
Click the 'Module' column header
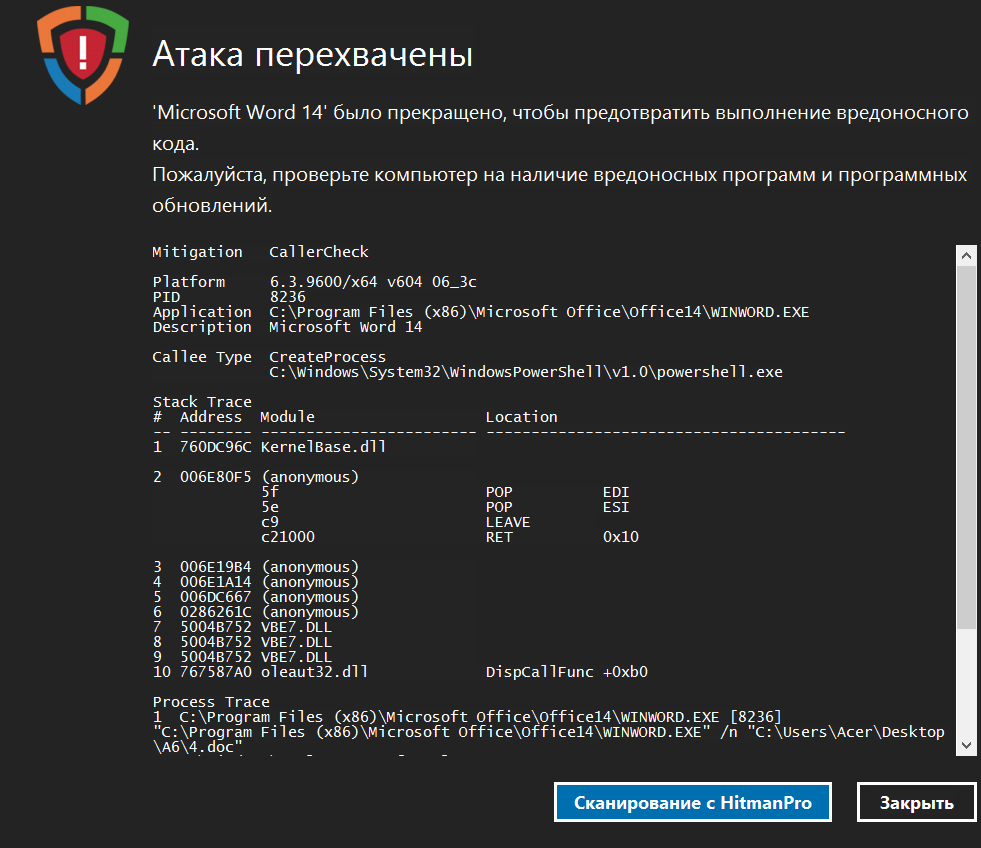click(287, 417)
